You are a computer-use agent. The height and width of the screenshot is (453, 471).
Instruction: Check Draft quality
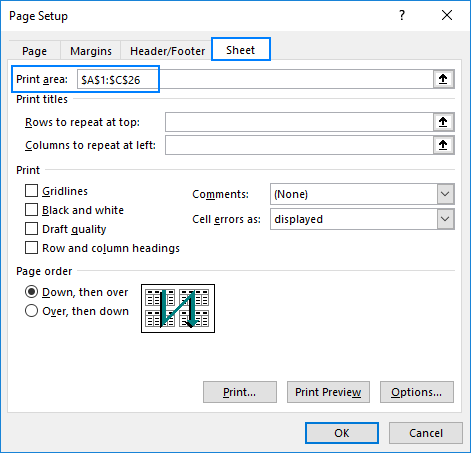coord(31,229)
